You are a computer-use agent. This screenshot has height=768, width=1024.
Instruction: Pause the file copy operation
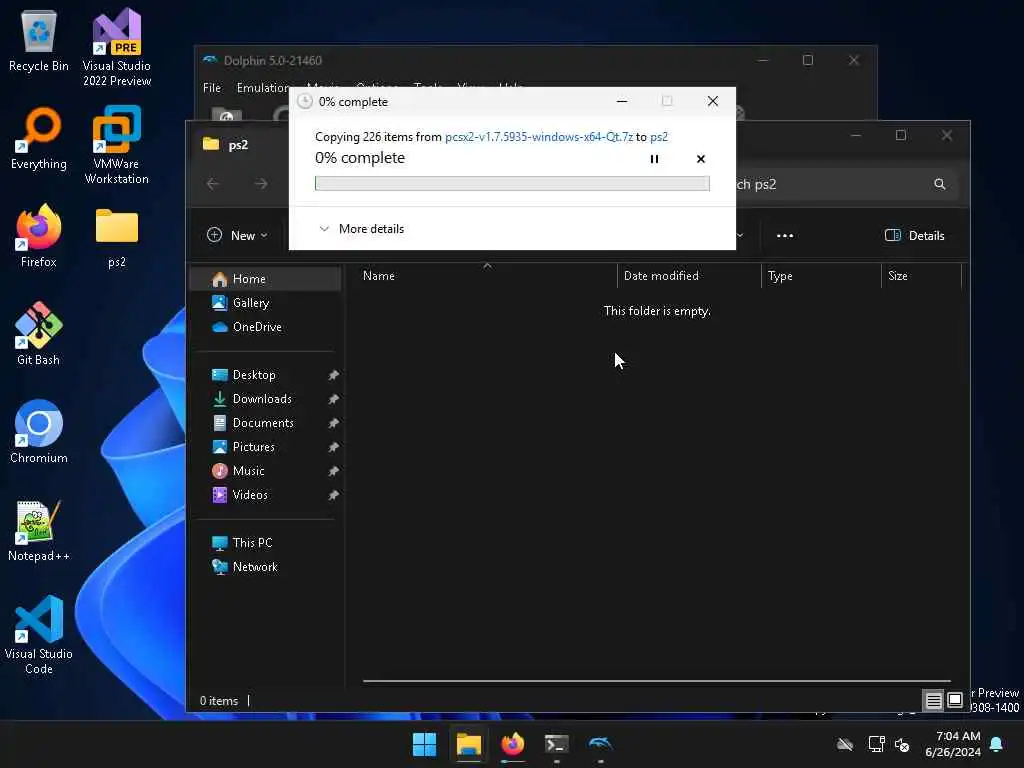pos(654,159)
